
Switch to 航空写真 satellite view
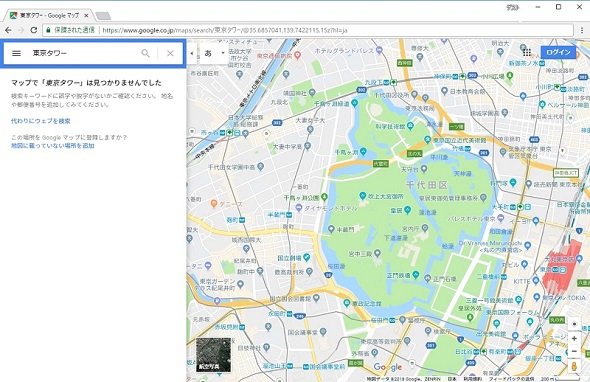tap(213, 355)
